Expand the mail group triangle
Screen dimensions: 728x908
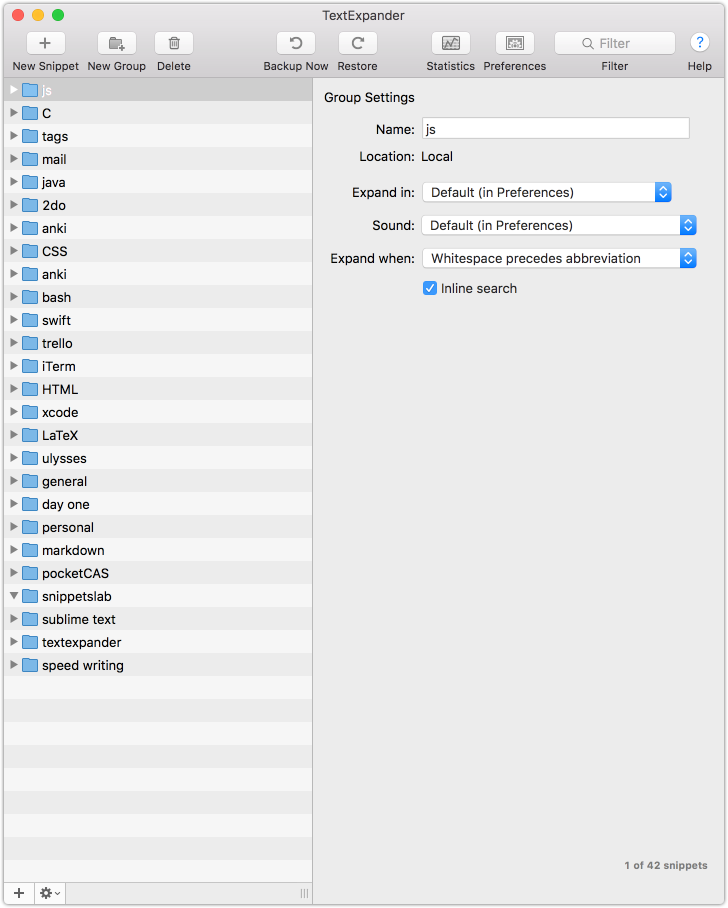click(14, 159)
